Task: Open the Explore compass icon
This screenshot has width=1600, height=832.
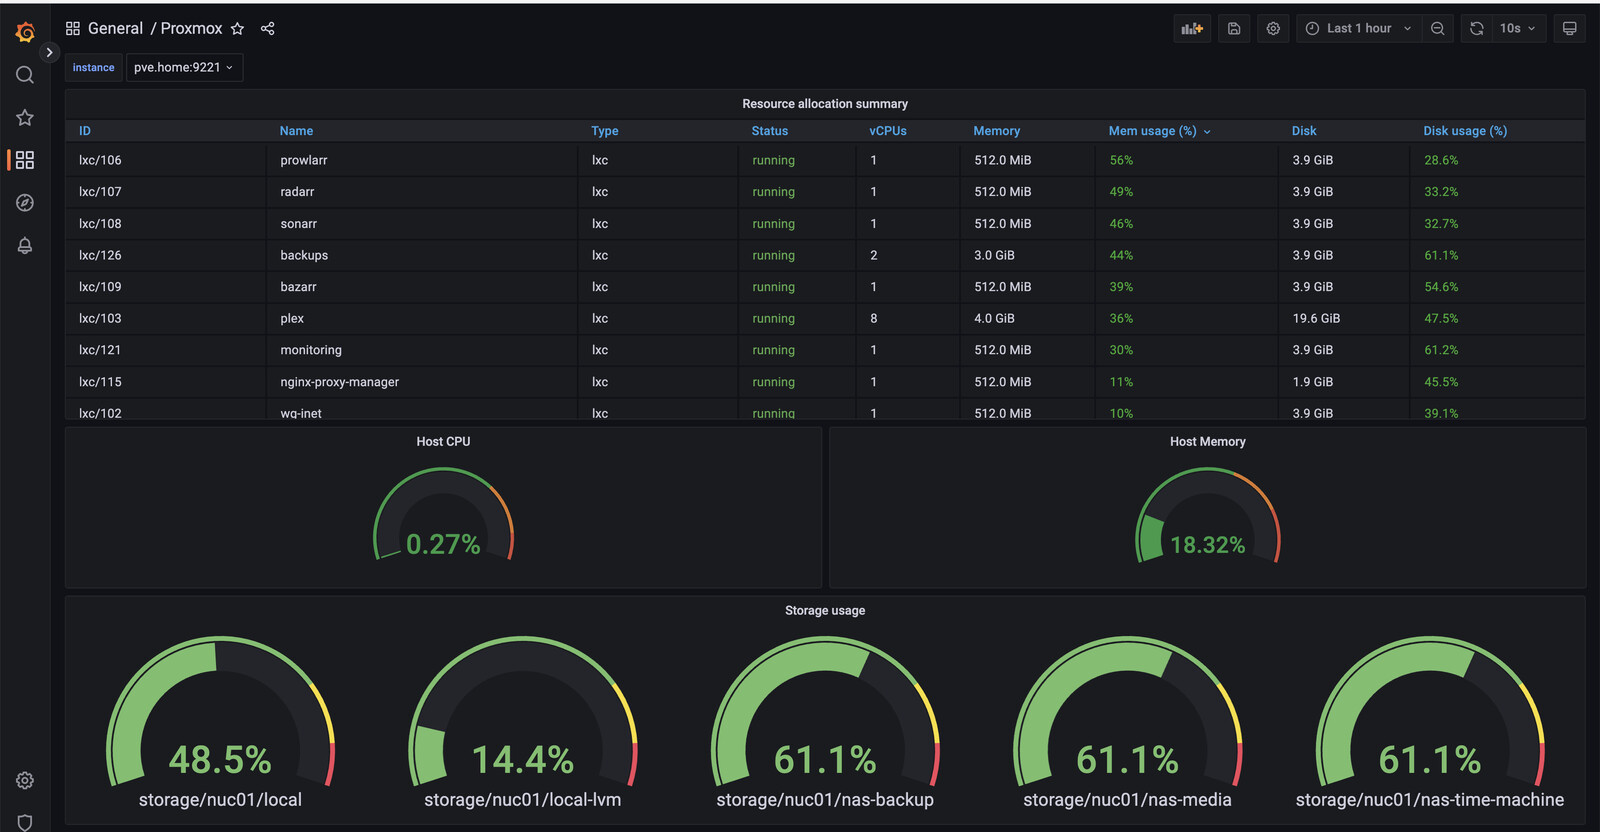Action: [25, 203]
